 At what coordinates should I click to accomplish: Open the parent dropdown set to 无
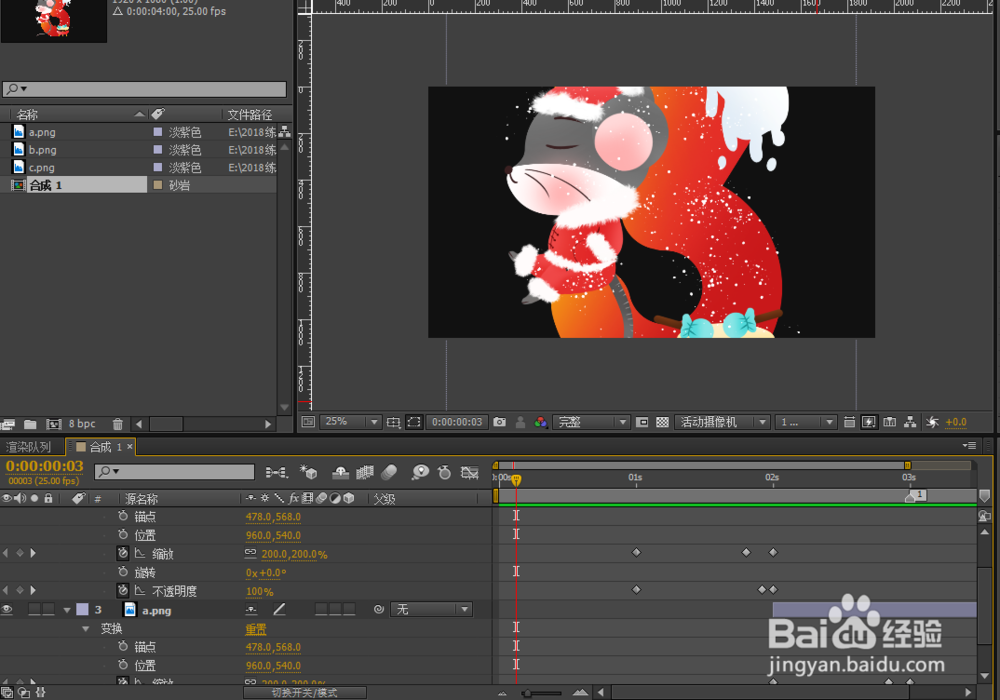click(x=431, y=609)
